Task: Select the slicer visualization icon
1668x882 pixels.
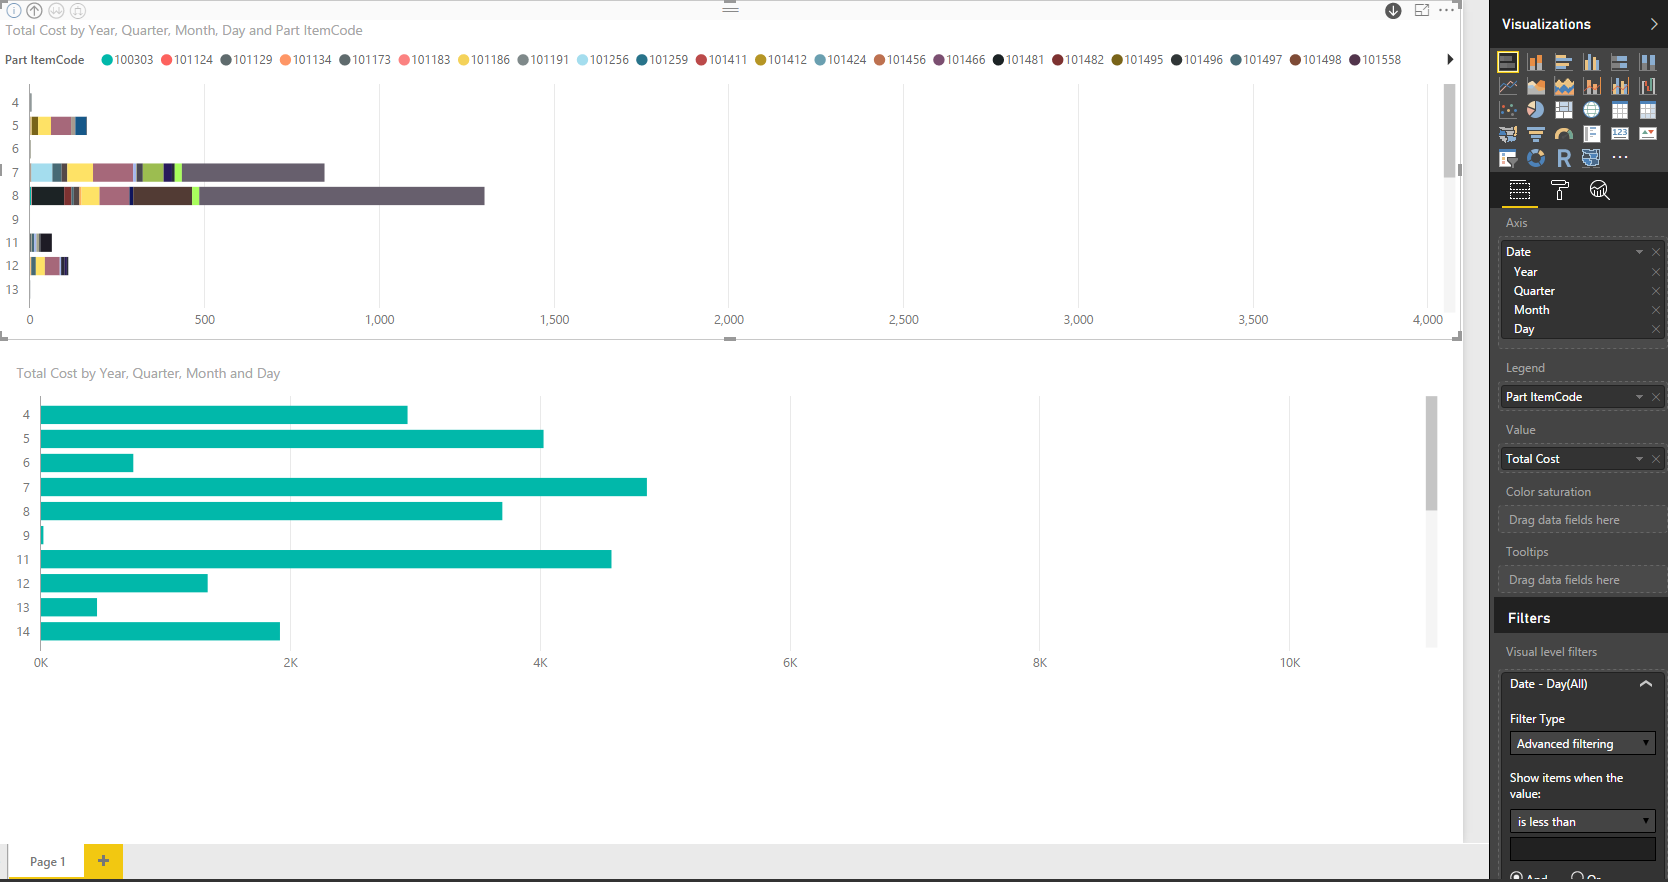Action: (1508, 158)
